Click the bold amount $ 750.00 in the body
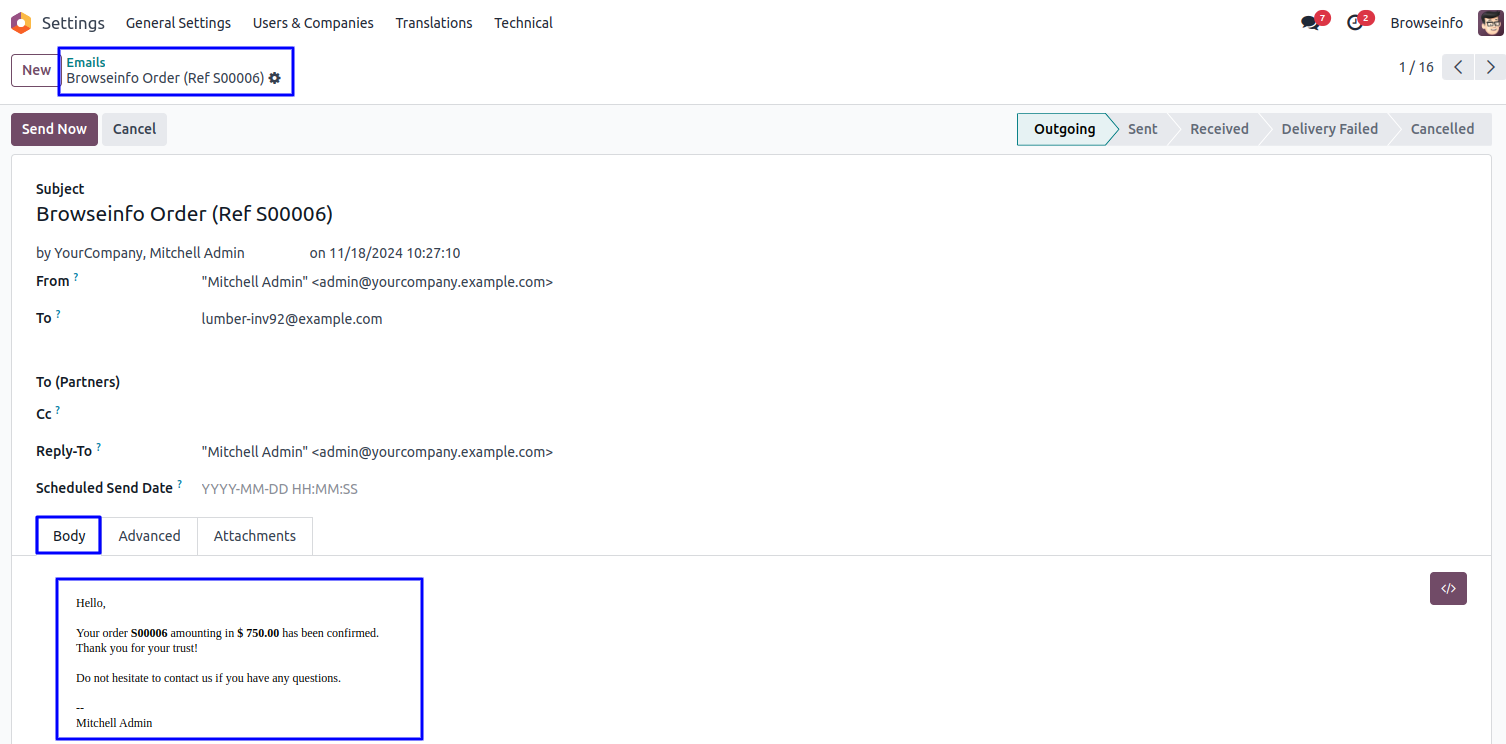 coord(258,633)
